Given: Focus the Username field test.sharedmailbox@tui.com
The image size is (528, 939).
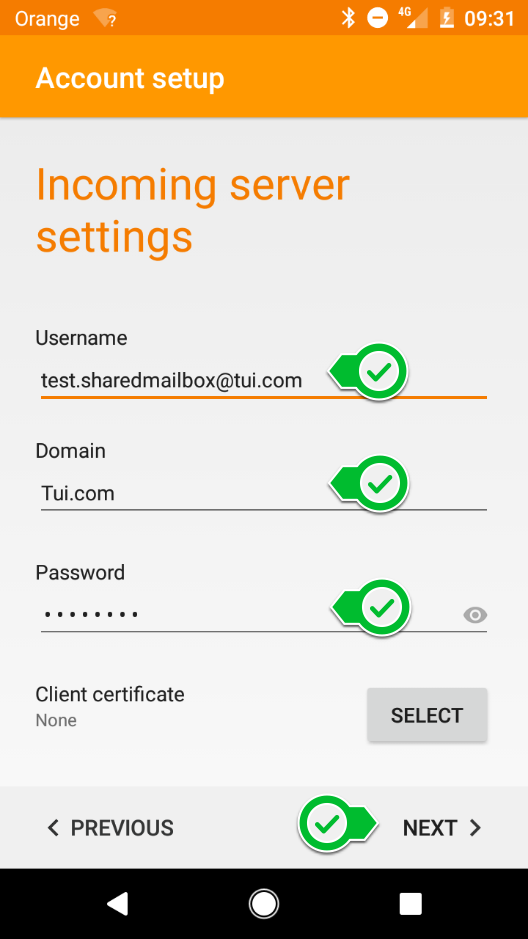Looking at the screenshot, I should point(263,380).
